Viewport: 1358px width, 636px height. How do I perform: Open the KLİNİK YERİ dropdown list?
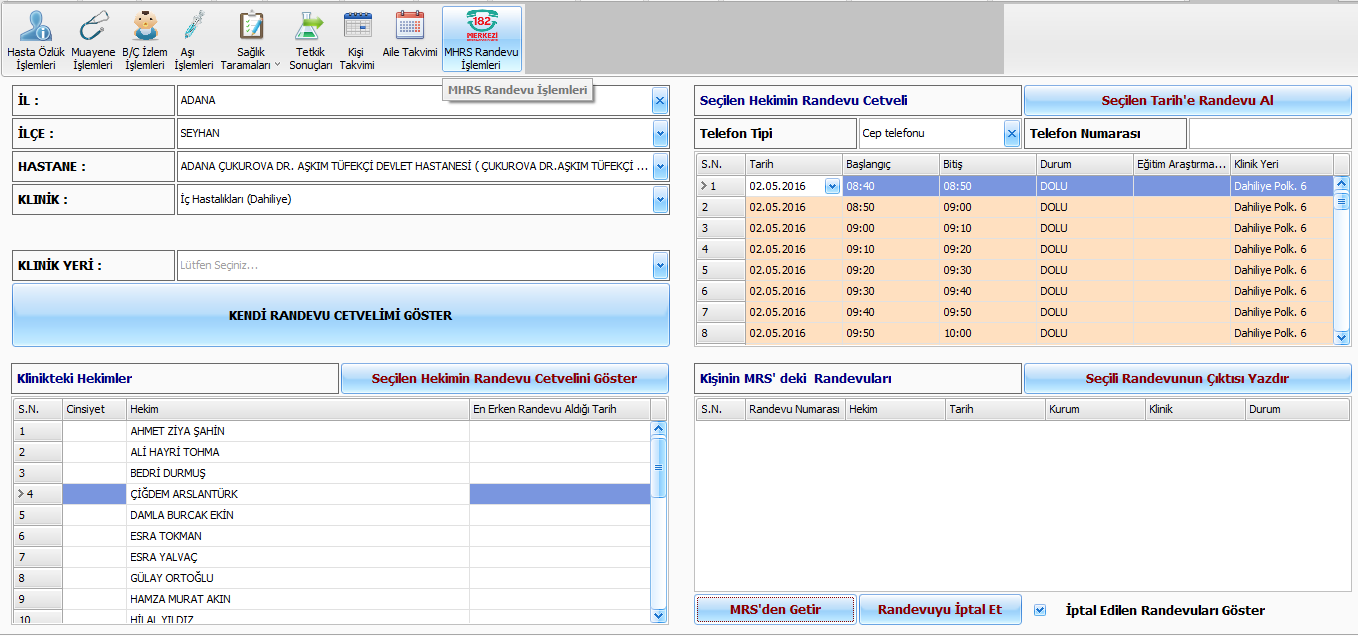coord(660,266)
